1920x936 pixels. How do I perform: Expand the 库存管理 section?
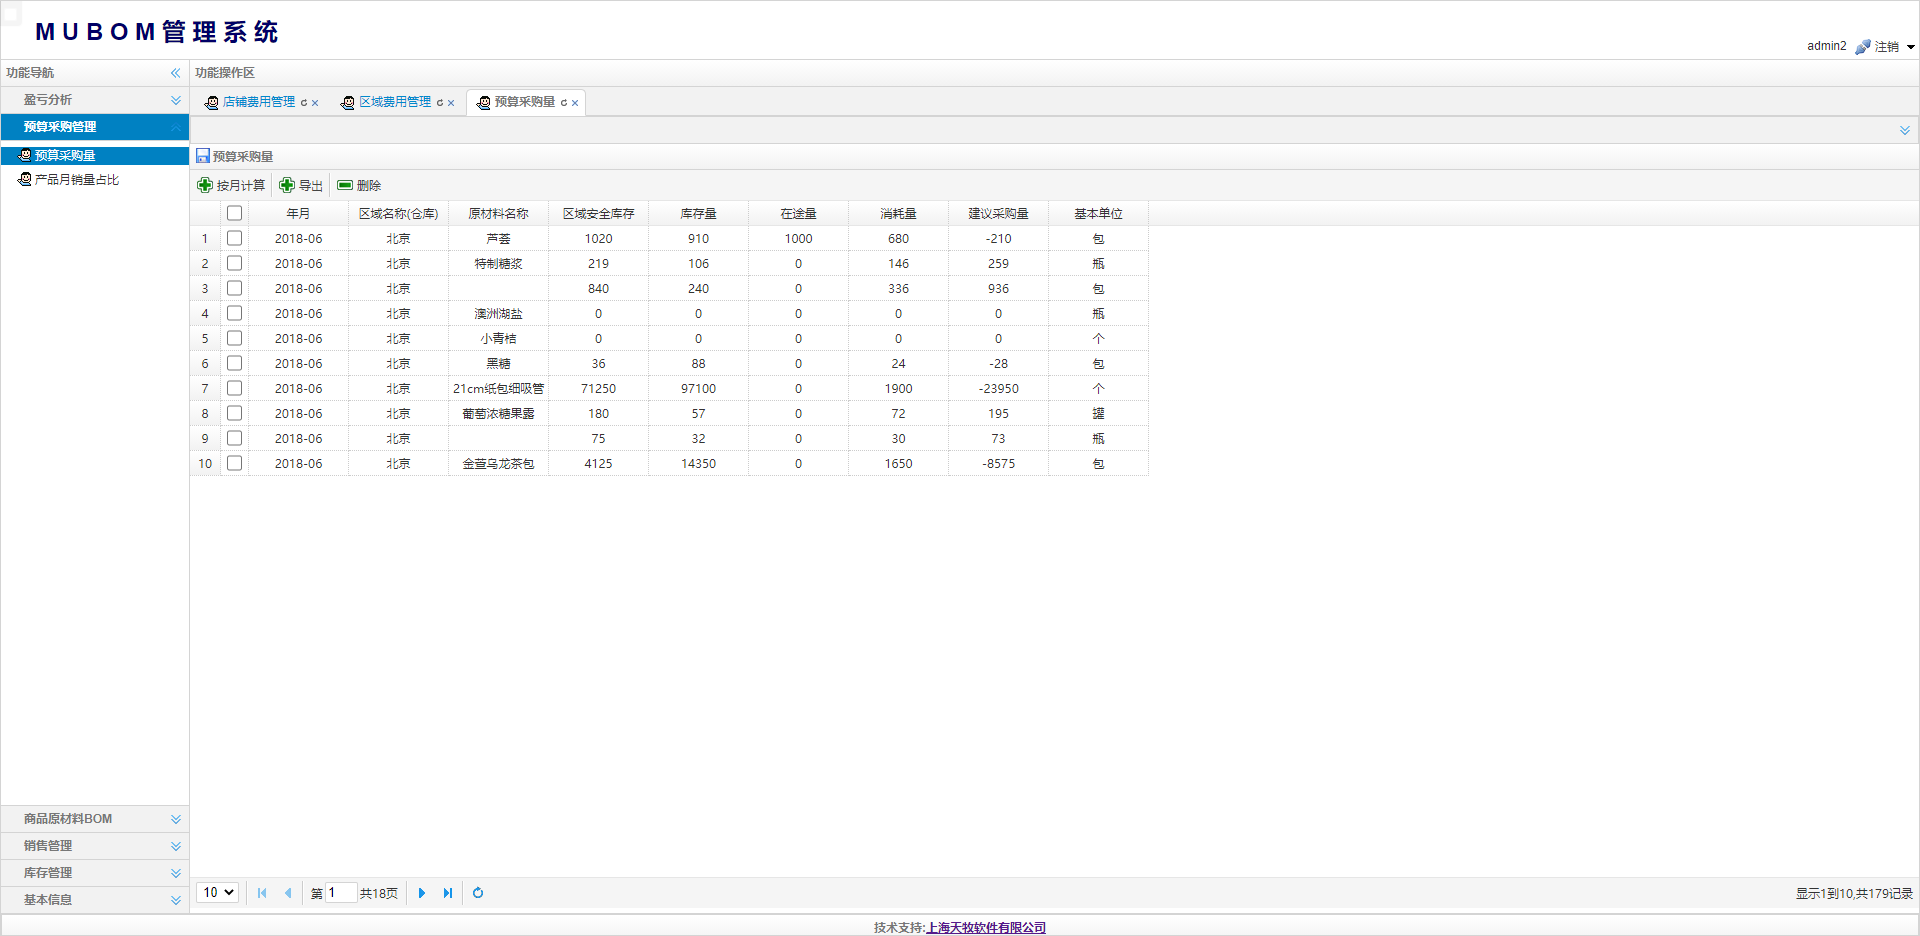point(95,873)
